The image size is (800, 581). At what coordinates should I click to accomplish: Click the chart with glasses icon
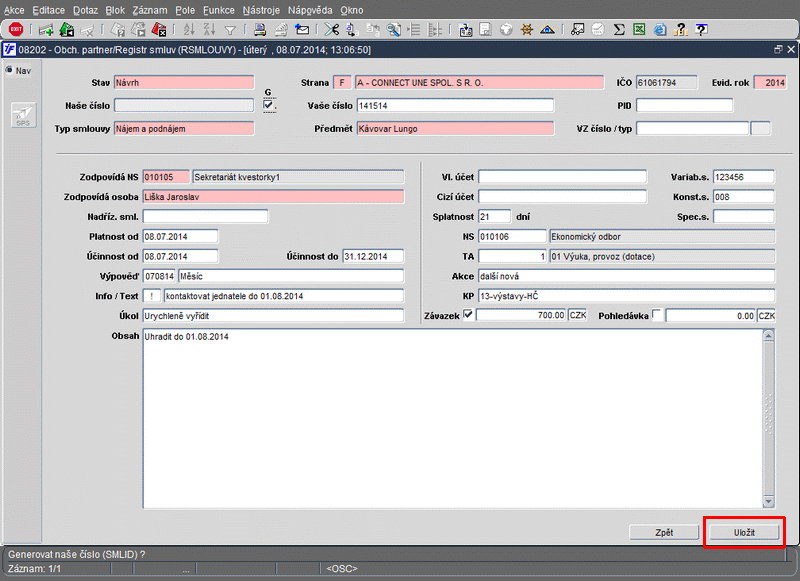click(577, 30)
